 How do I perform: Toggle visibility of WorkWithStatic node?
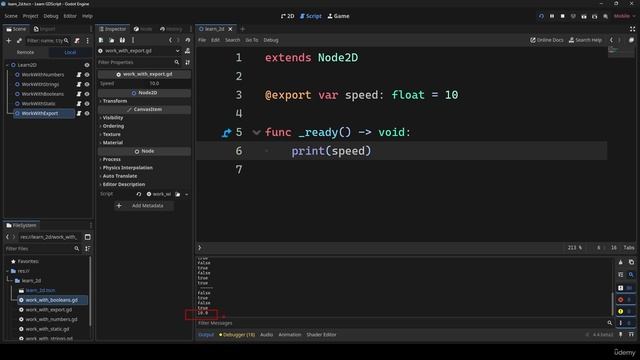(x=87, y=104)
